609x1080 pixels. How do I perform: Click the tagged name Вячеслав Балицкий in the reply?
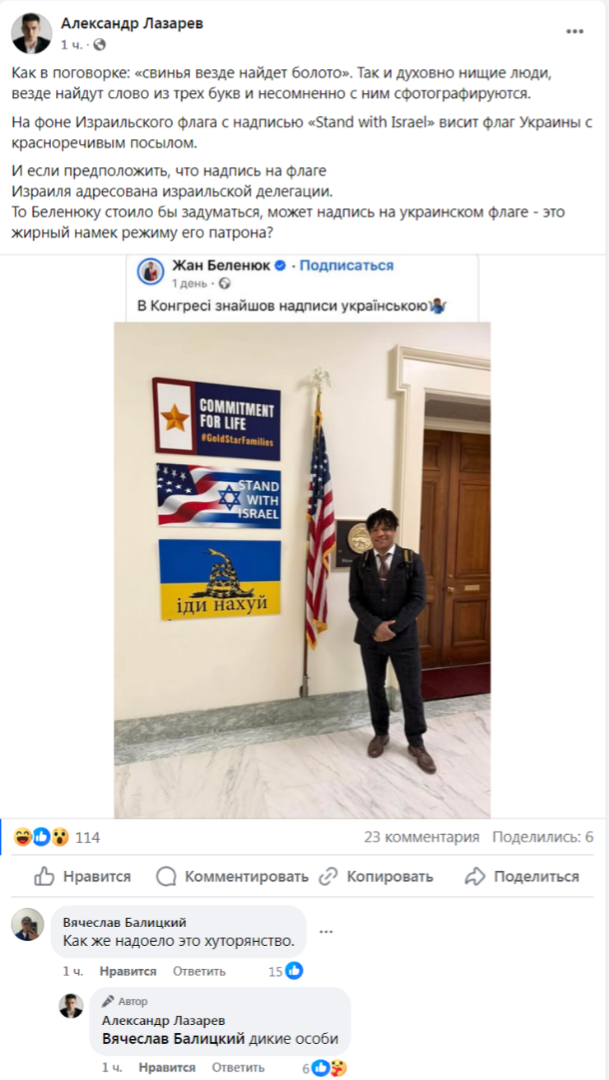(174, 1039)
